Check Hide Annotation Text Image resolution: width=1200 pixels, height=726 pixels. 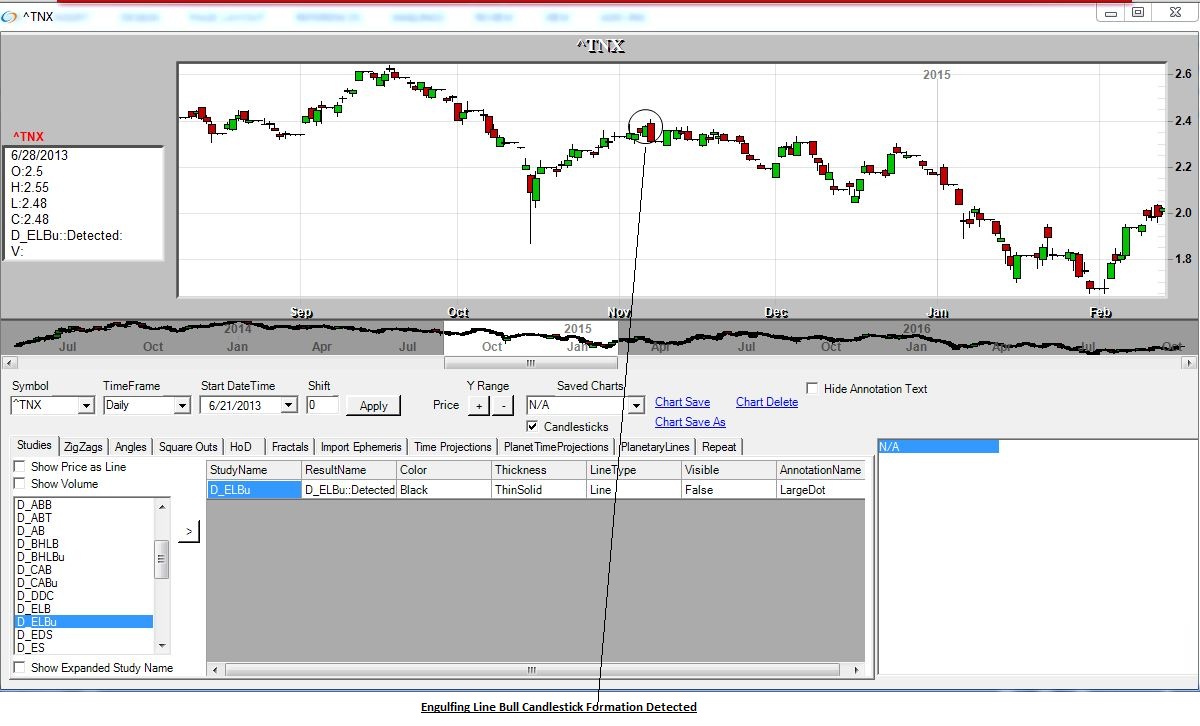point(813,389)
